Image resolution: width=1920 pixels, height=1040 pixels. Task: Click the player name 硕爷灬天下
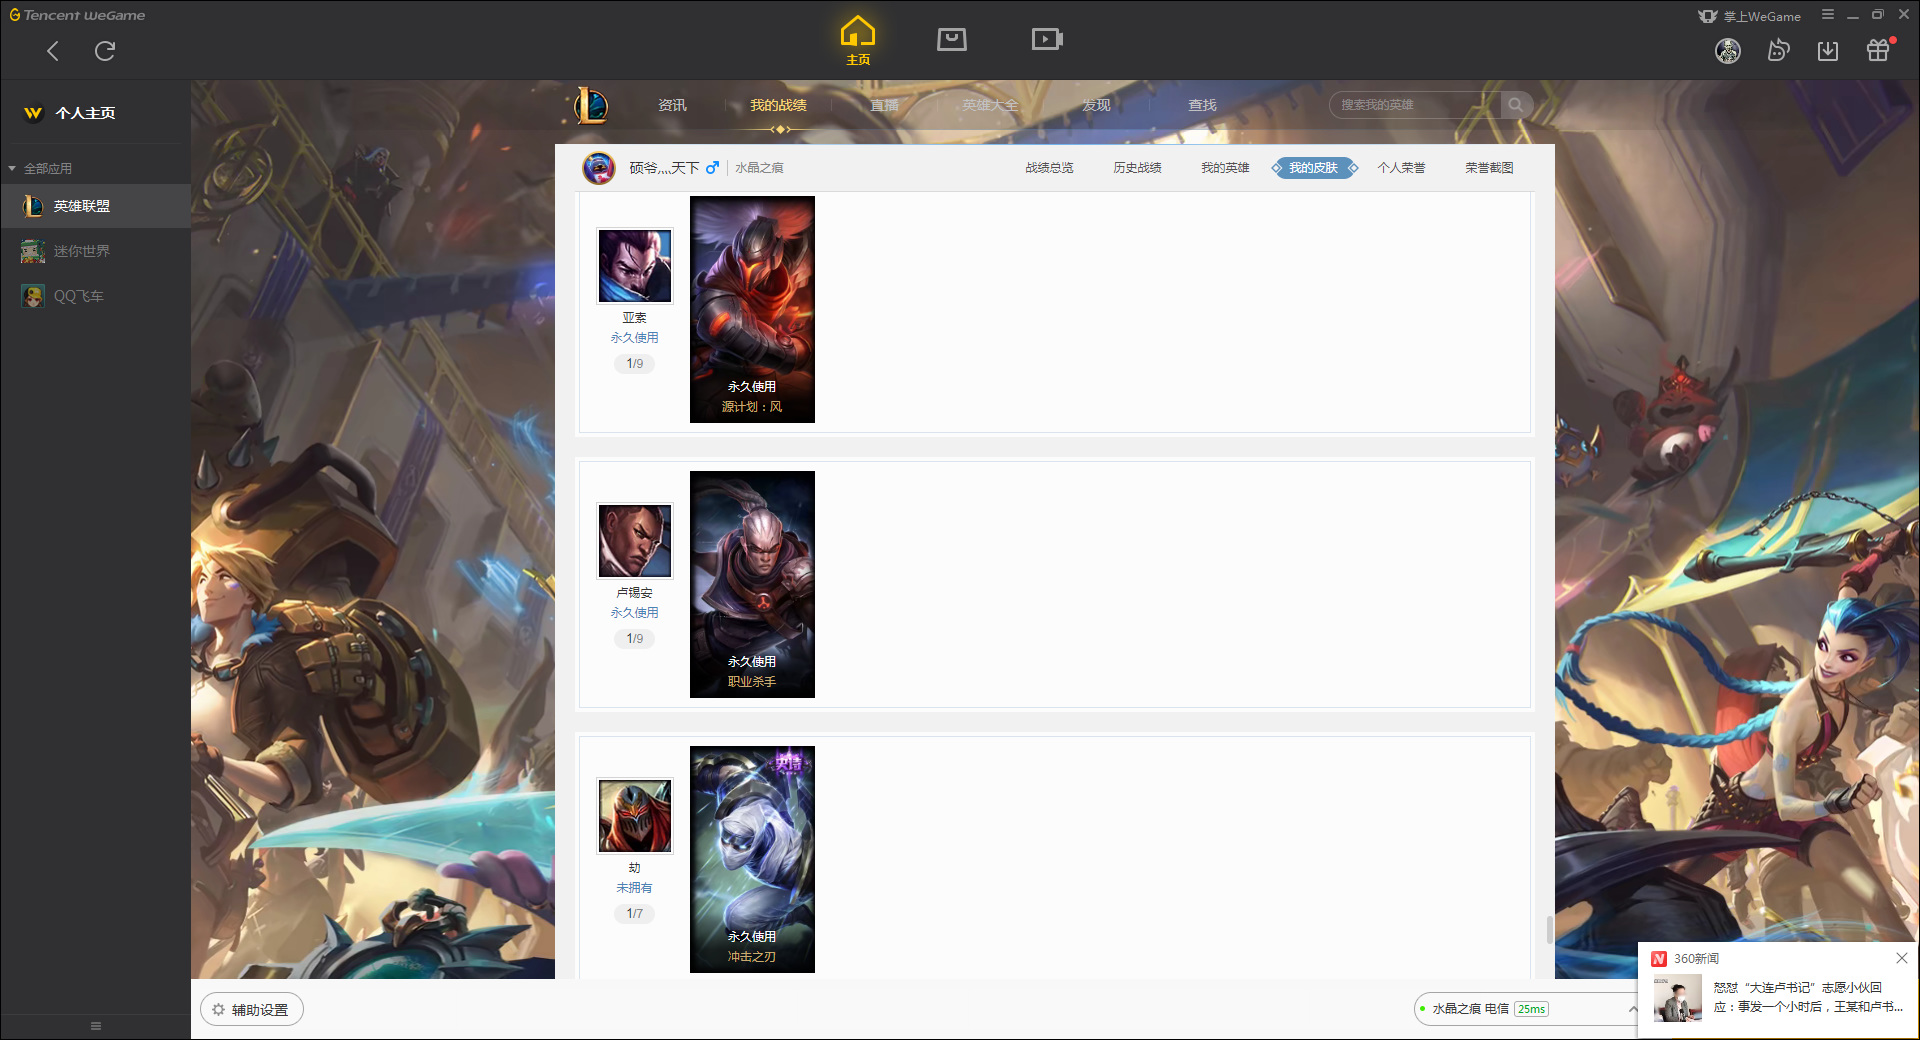pos(664,168)
